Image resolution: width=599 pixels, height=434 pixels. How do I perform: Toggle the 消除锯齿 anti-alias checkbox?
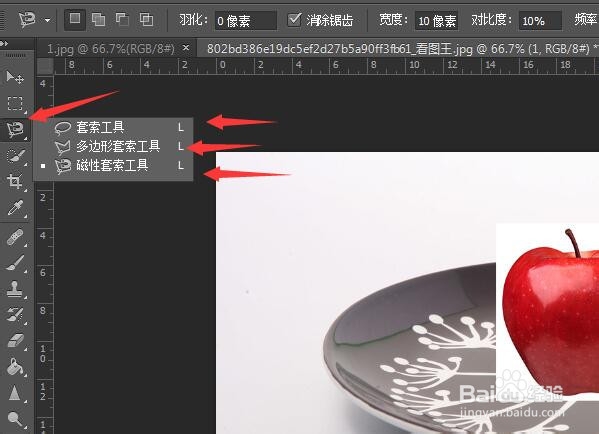coord(294,19)
